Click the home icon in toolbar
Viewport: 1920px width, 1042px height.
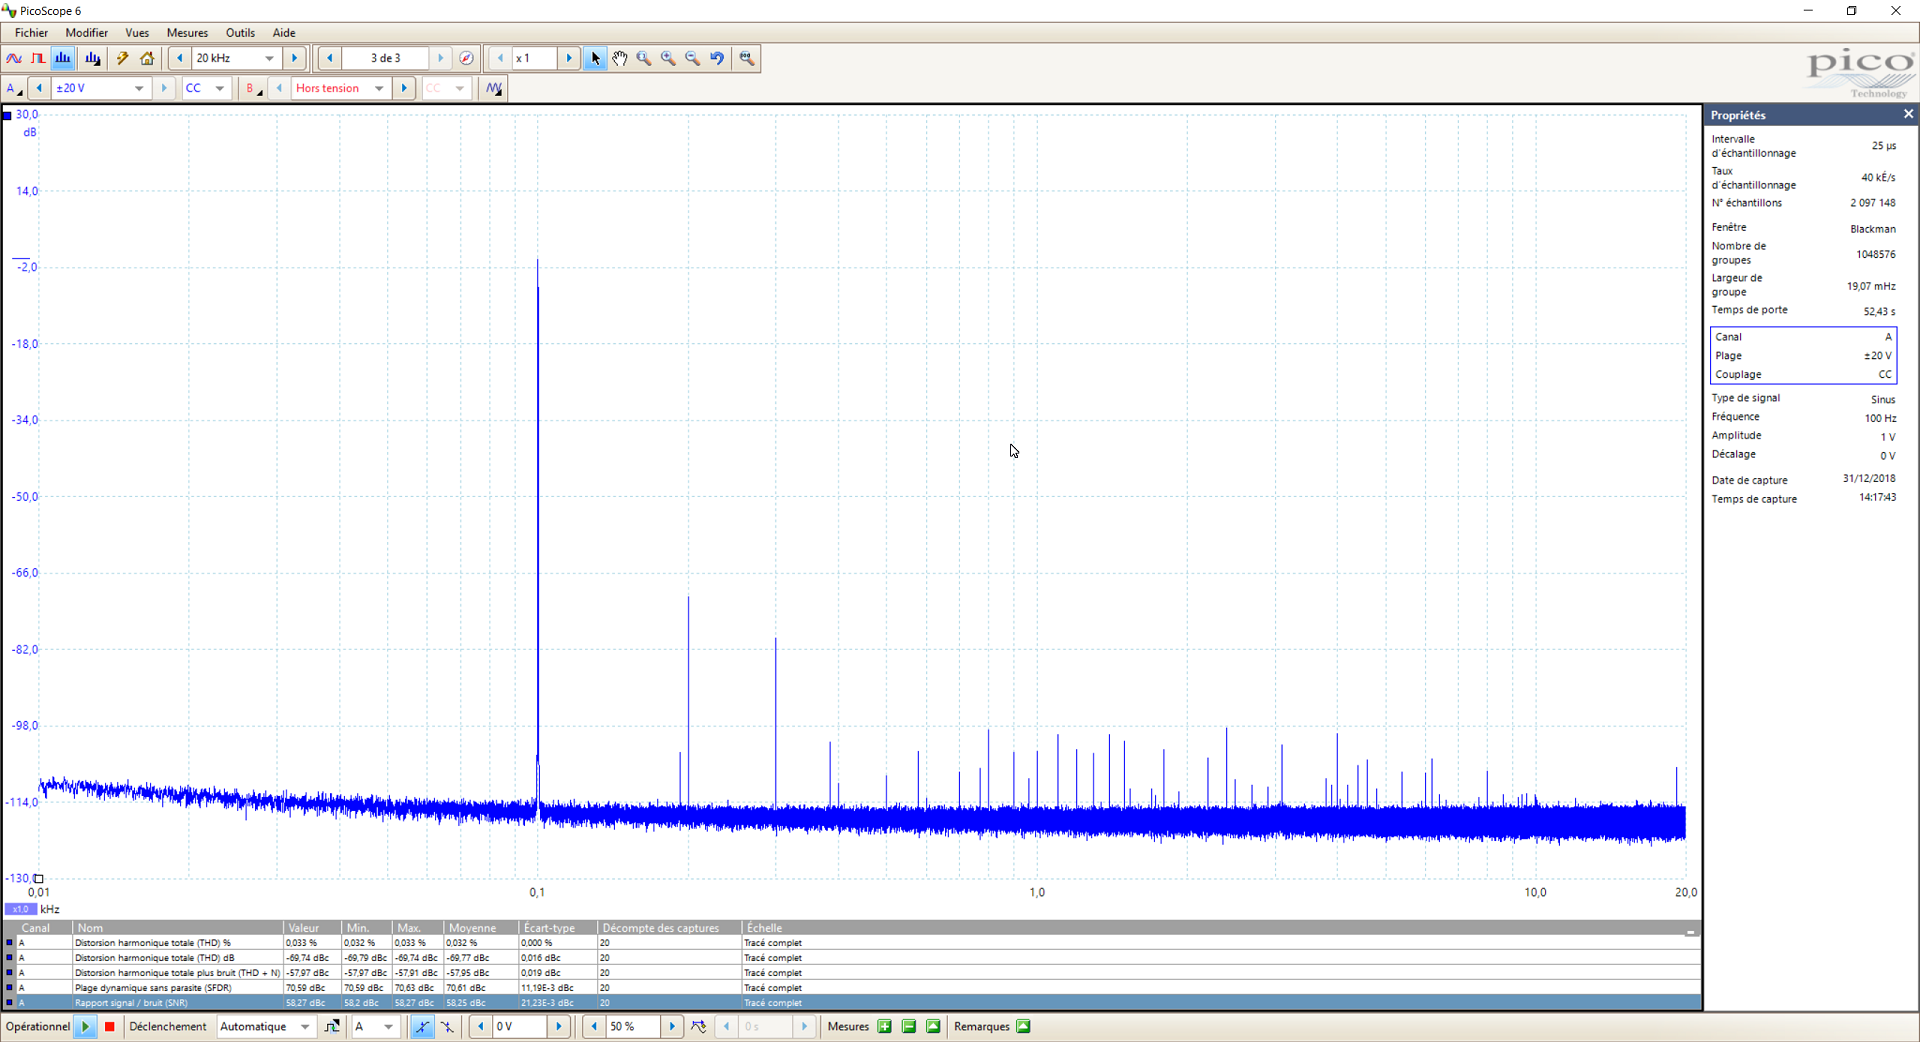pos(147,58)
